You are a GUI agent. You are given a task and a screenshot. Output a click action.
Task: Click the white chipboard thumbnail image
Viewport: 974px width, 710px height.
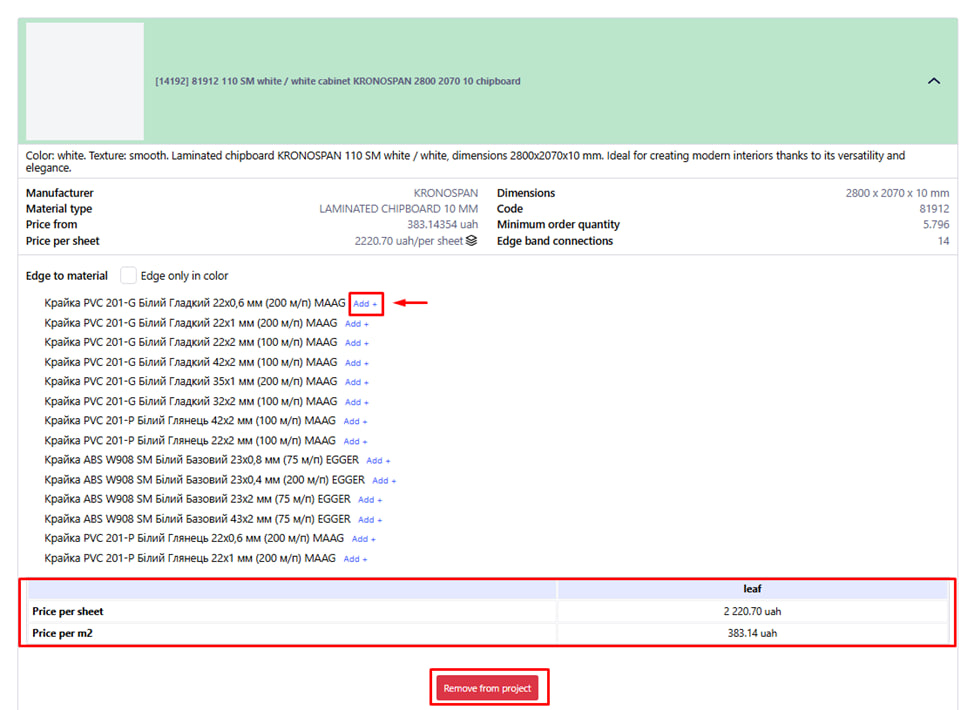pos(85,81)
